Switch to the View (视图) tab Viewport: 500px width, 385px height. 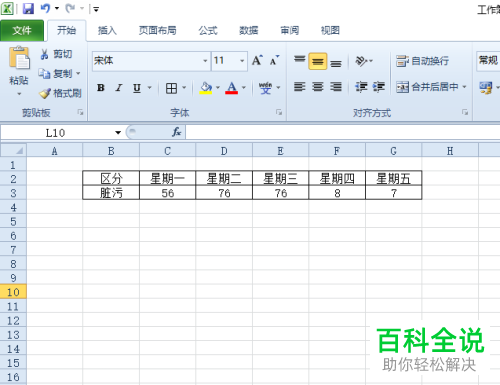coord(330,30)
